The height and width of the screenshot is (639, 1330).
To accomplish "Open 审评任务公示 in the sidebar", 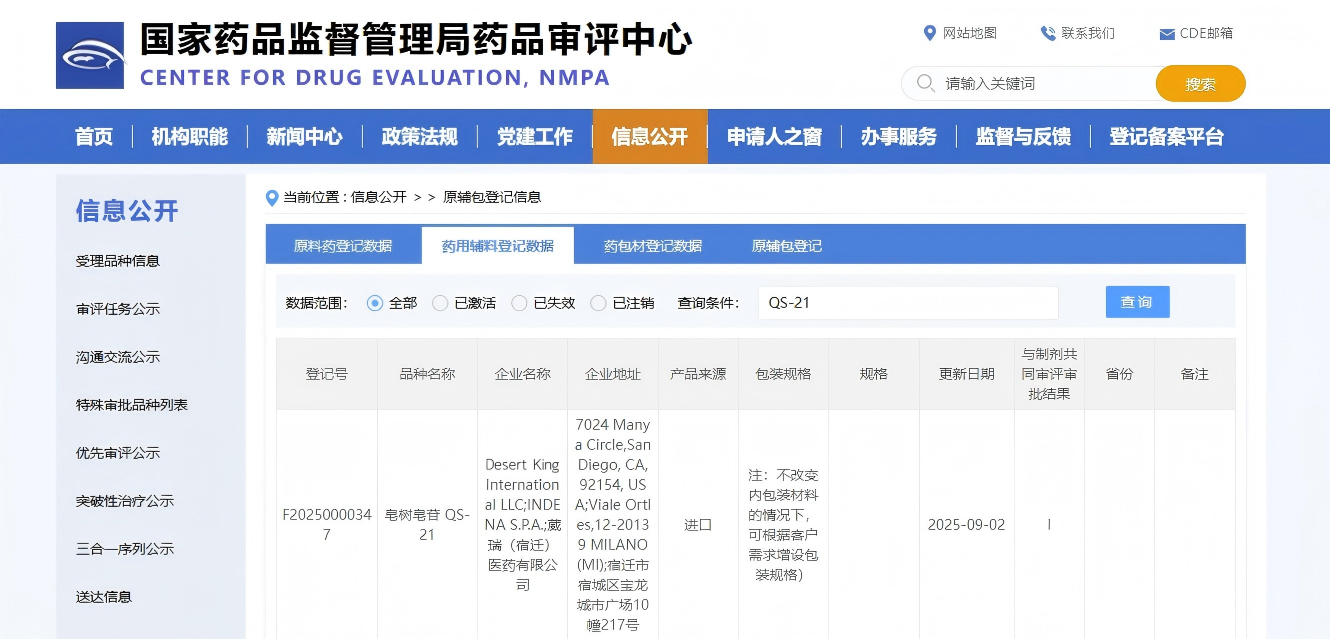I will point(118,309).
